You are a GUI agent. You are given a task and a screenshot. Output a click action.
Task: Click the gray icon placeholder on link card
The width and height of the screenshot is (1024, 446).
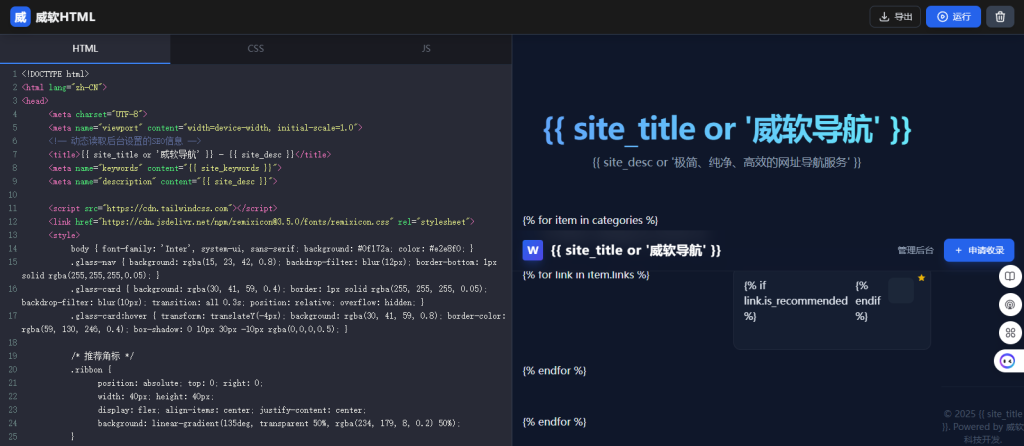coord(900,291)
